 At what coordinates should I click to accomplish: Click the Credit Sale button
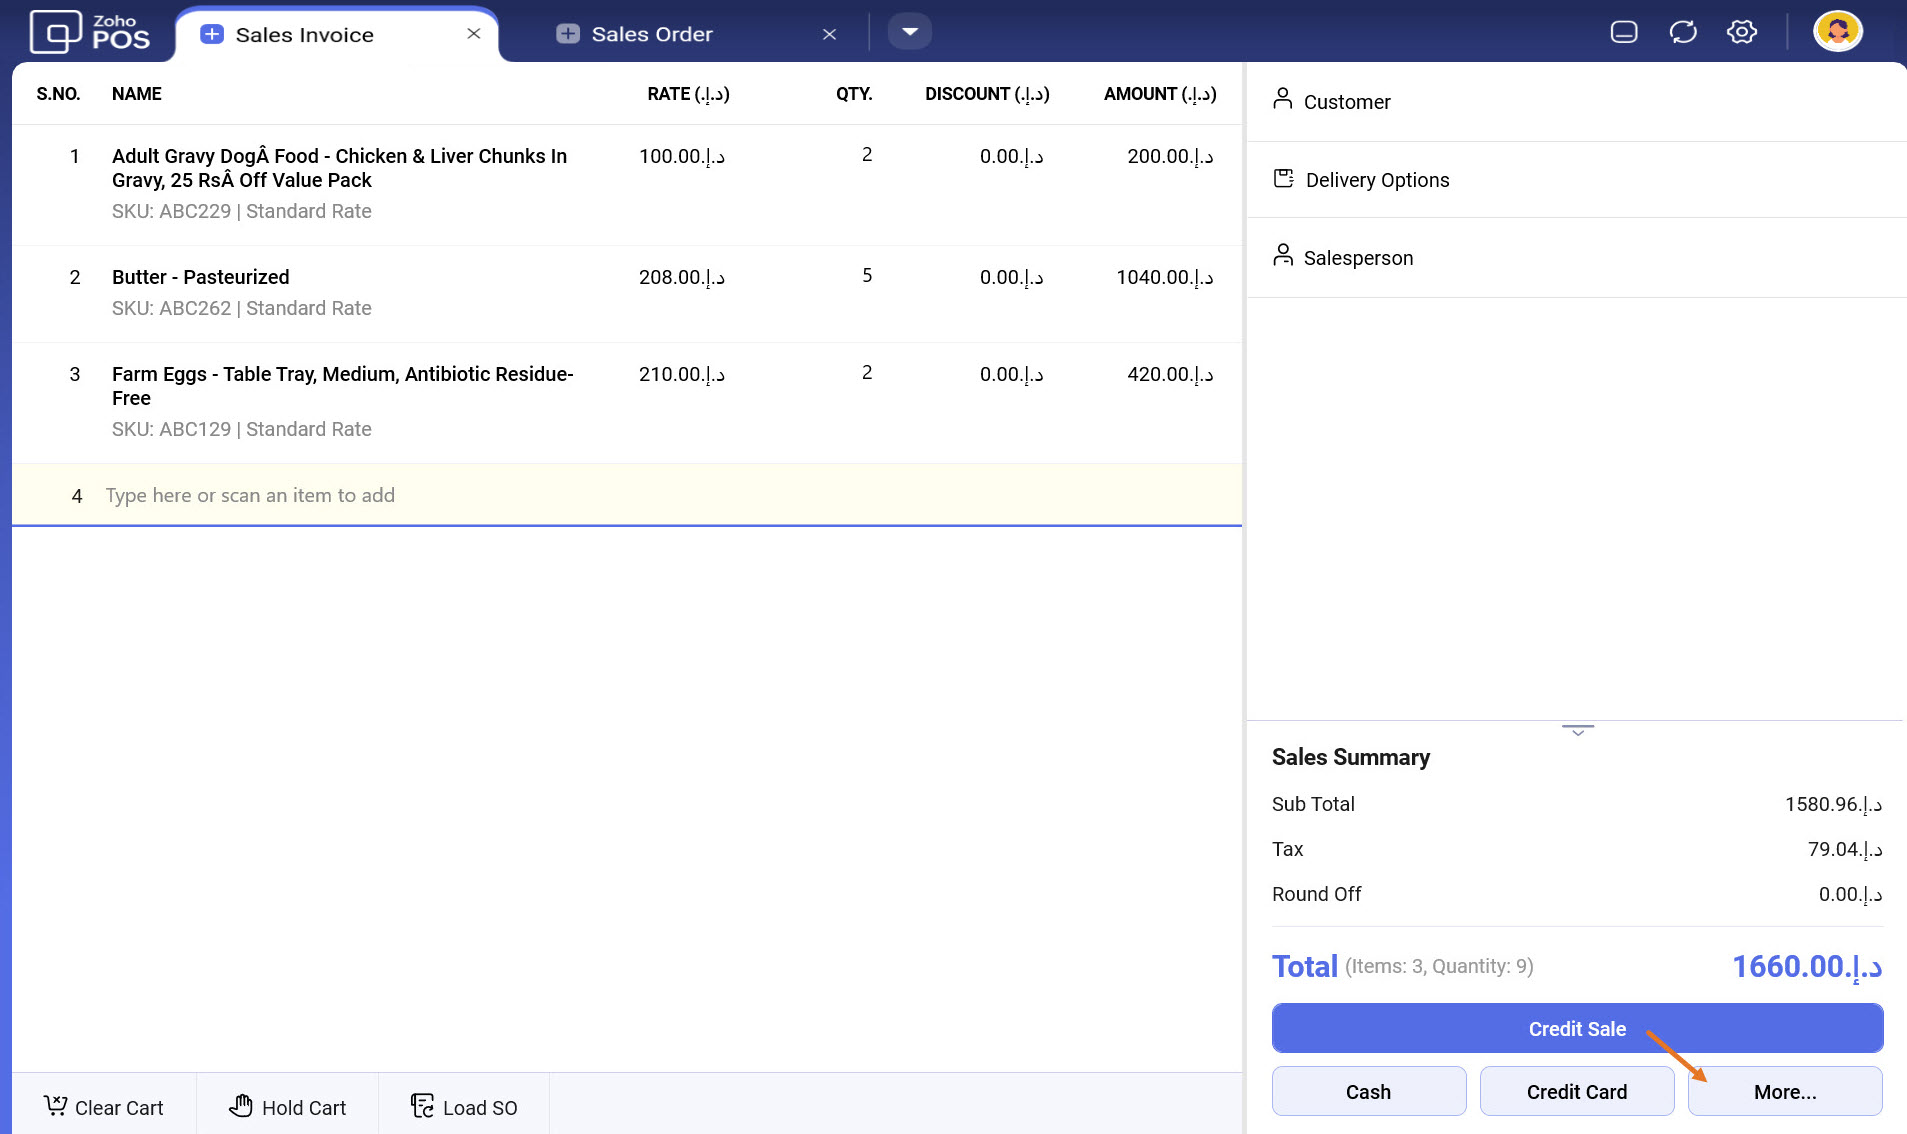coord(1576,1029)
